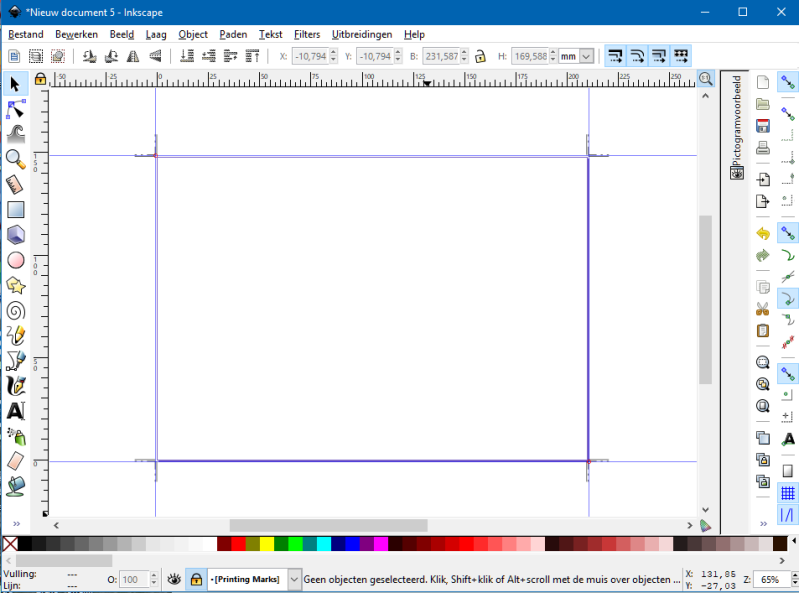
Task: Toggle lock on current layer
Action: point(196,579)
